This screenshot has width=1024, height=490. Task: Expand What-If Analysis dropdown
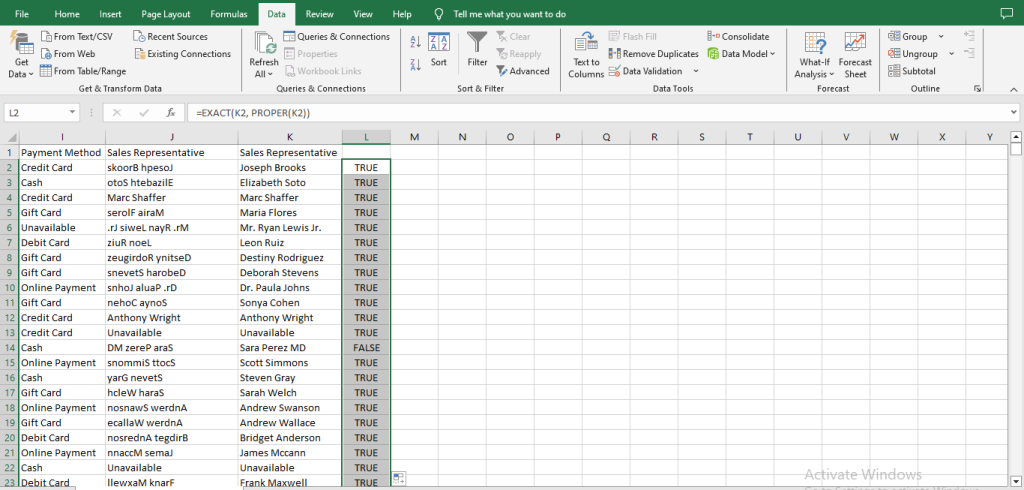(831, 74)
